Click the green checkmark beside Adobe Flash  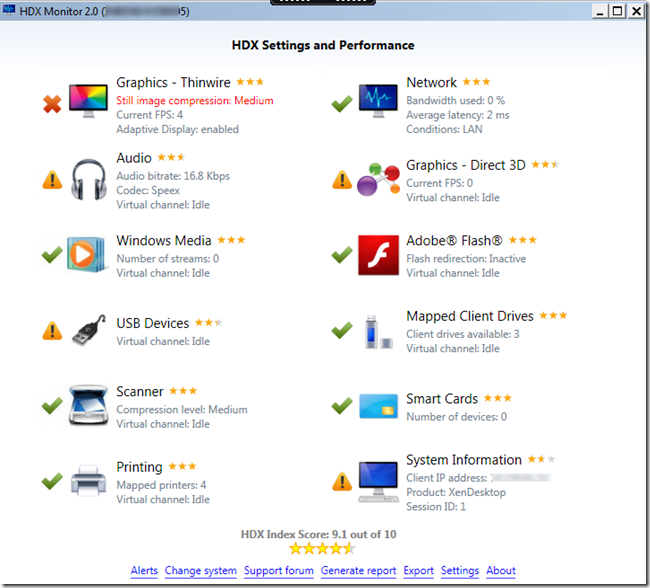tap(342, 255)
